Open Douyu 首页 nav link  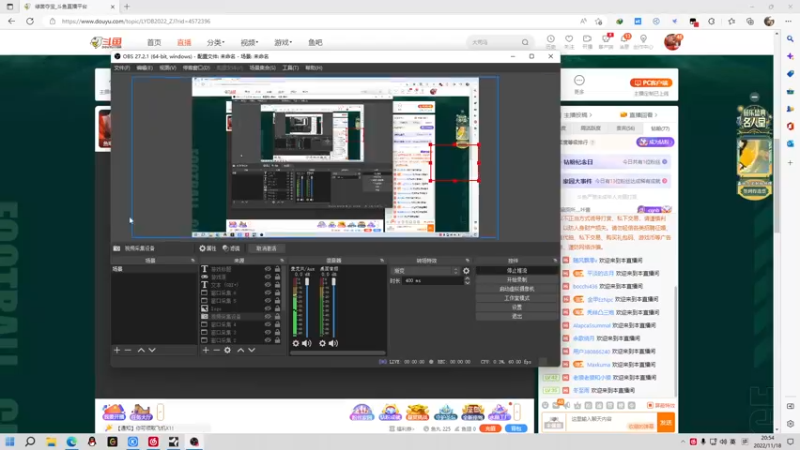[x=154, y=42]
